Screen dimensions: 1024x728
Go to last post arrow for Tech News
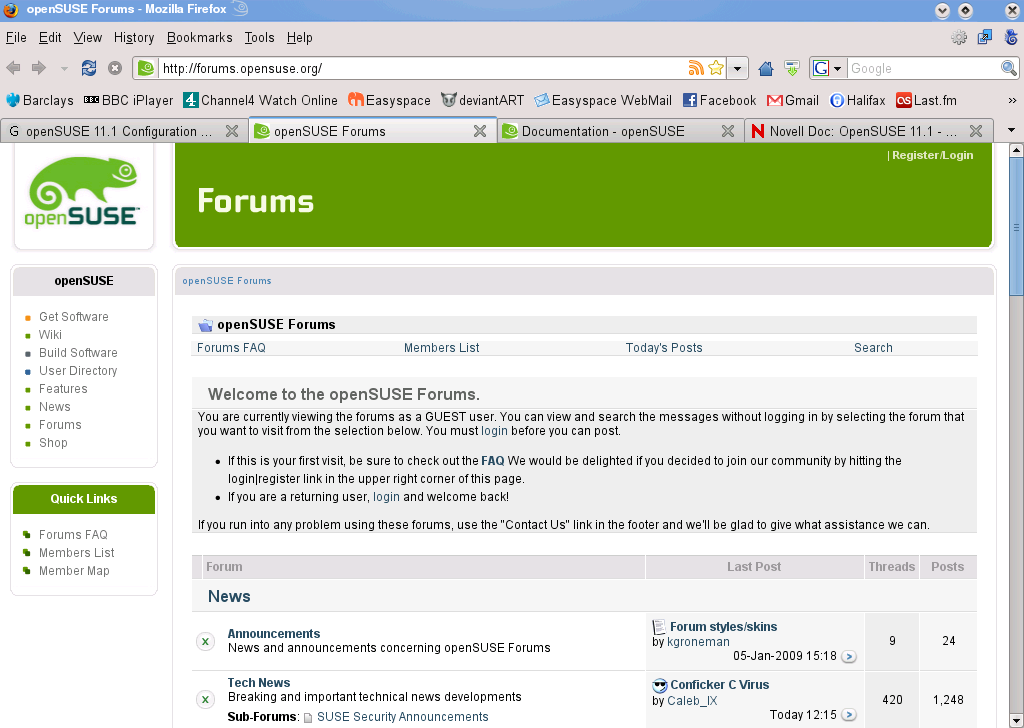848,715
